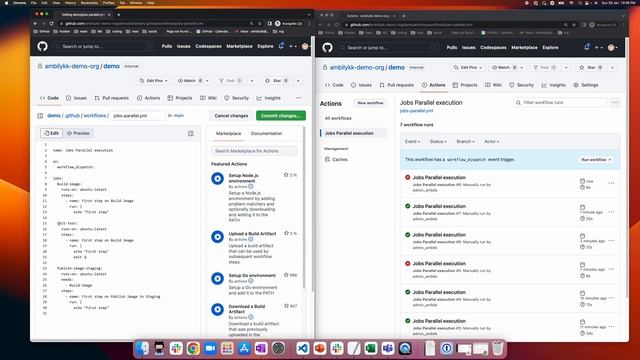Open GitHub home logo in right window

(327, 47)
